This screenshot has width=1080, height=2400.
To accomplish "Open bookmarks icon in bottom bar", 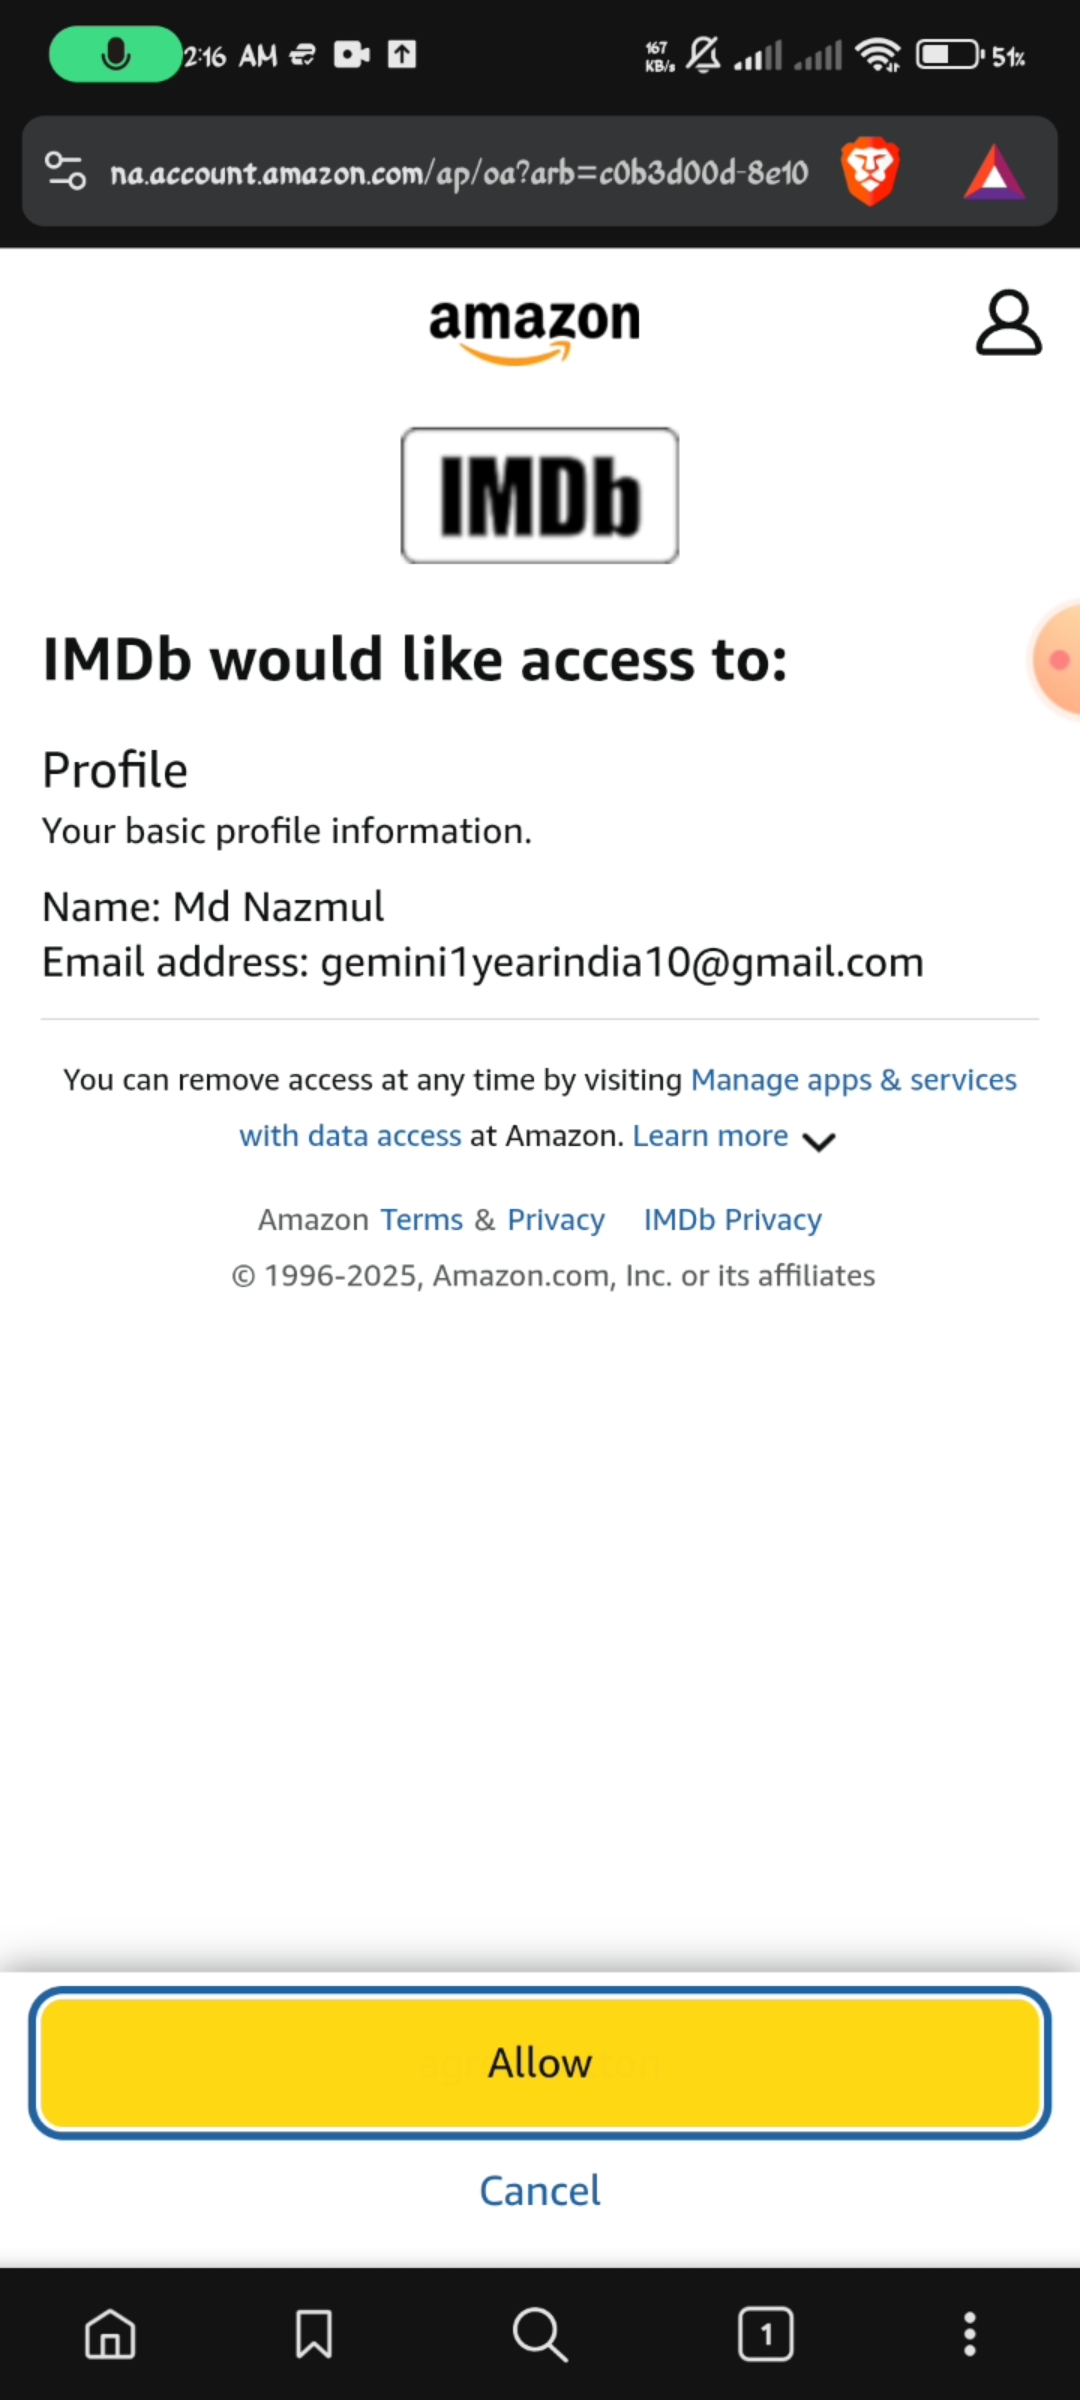I will tap(314, 2334).
